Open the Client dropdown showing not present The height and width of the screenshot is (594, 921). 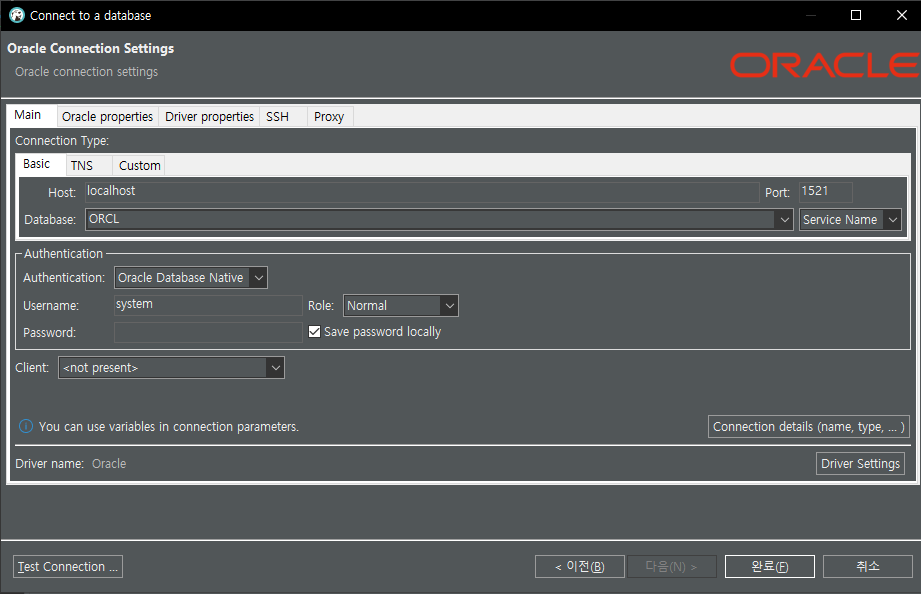[171, 368]
